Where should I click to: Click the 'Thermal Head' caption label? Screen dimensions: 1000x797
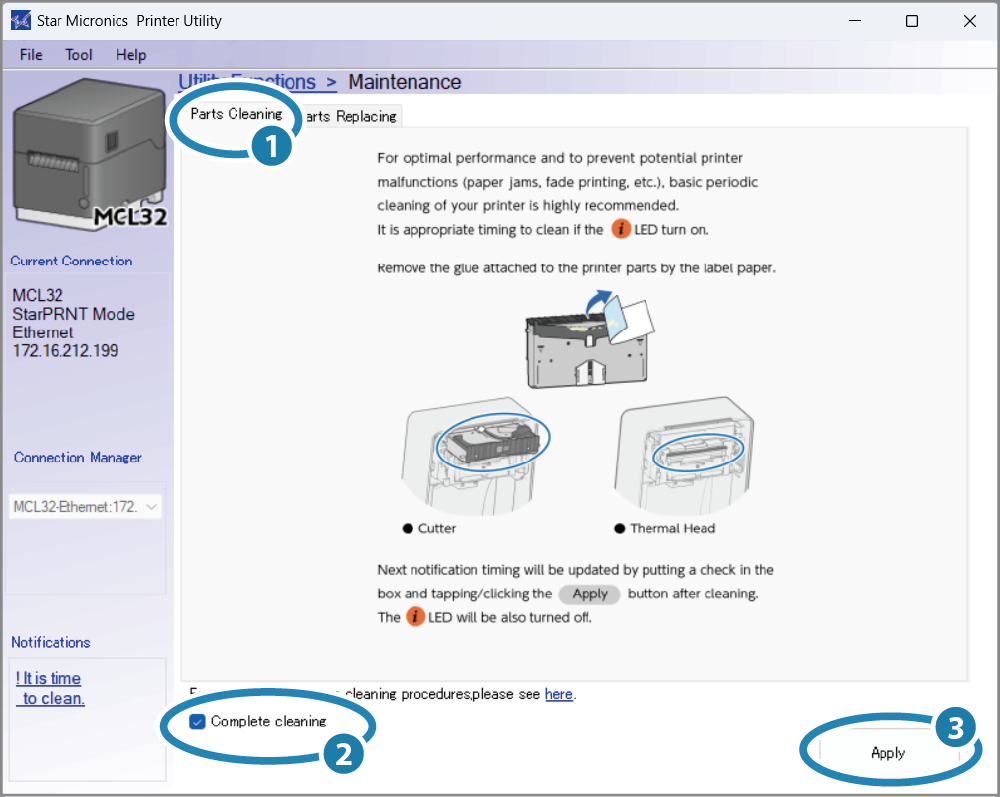[x=673, y=528]
